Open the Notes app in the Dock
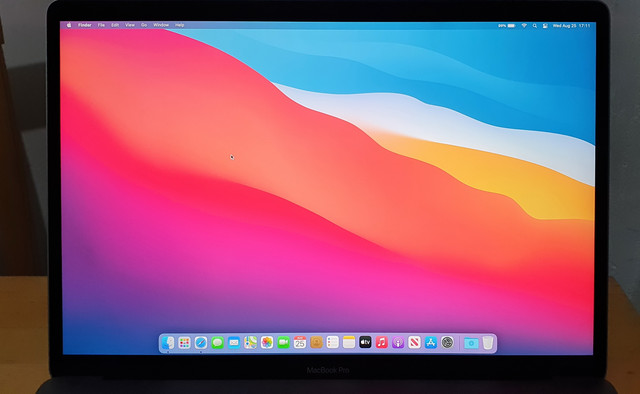This screenshot has height=394, width=640. coord(349,343)
